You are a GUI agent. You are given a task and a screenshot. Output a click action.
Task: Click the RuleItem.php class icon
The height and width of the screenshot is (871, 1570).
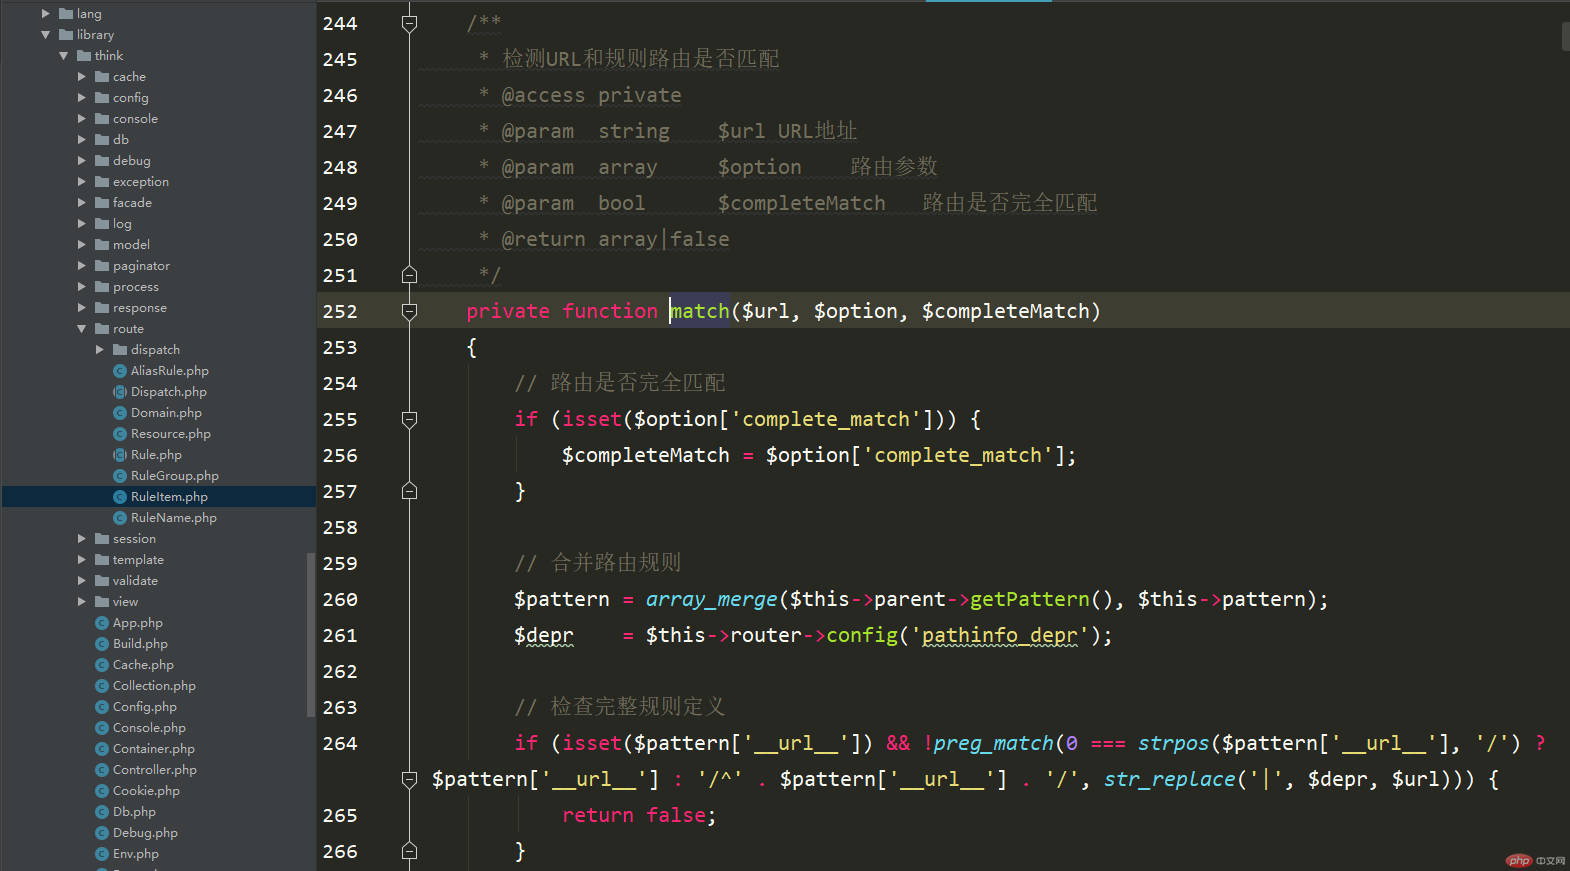tap(120, 497)
